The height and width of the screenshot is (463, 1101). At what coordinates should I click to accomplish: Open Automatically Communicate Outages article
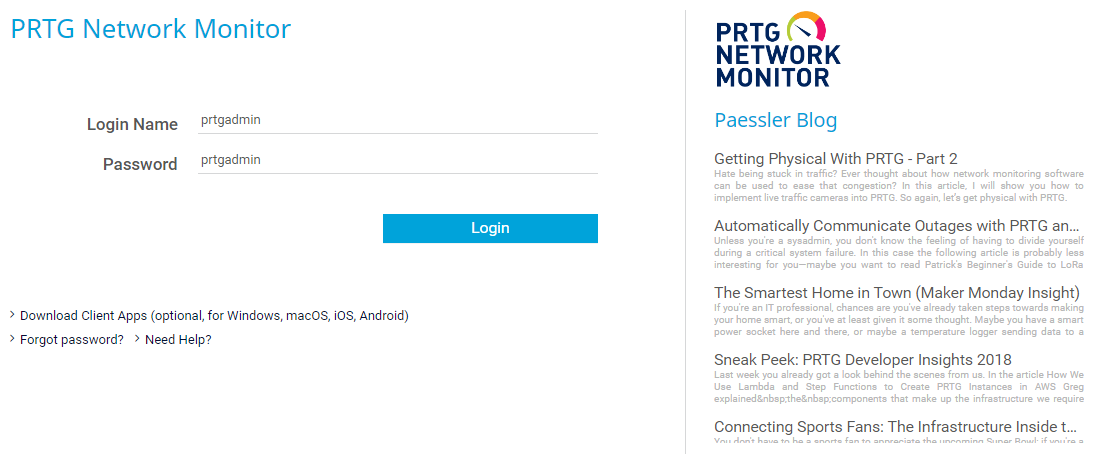(x=897, y=226)
